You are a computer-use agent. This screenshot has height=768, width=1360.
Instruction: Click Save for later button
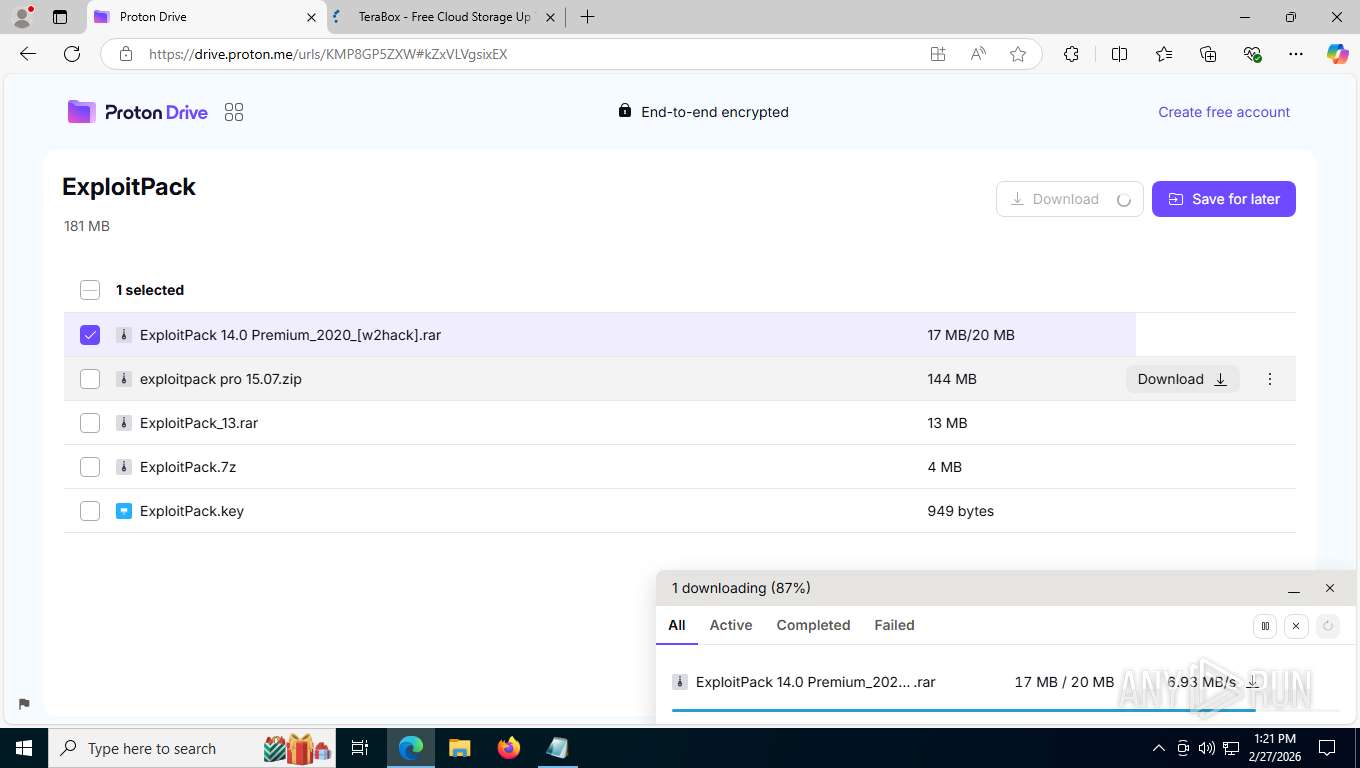(x=1224, y=199)
